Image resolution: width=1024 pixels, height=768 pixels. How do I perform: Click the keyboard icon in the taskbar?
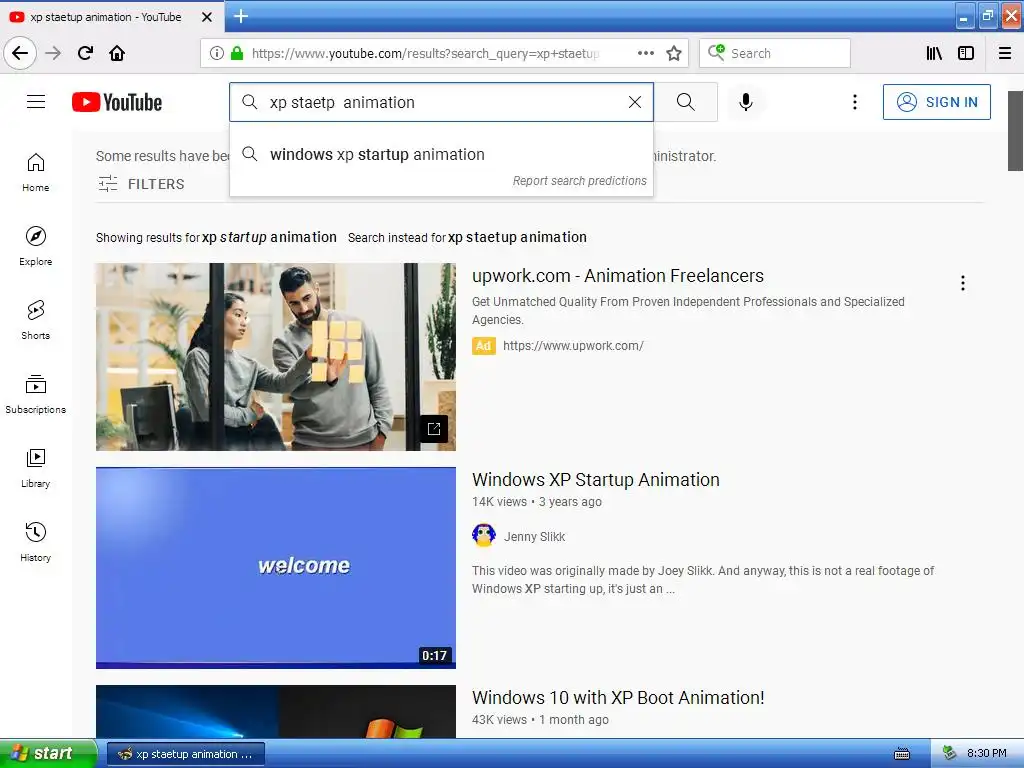tap(902, 754)
